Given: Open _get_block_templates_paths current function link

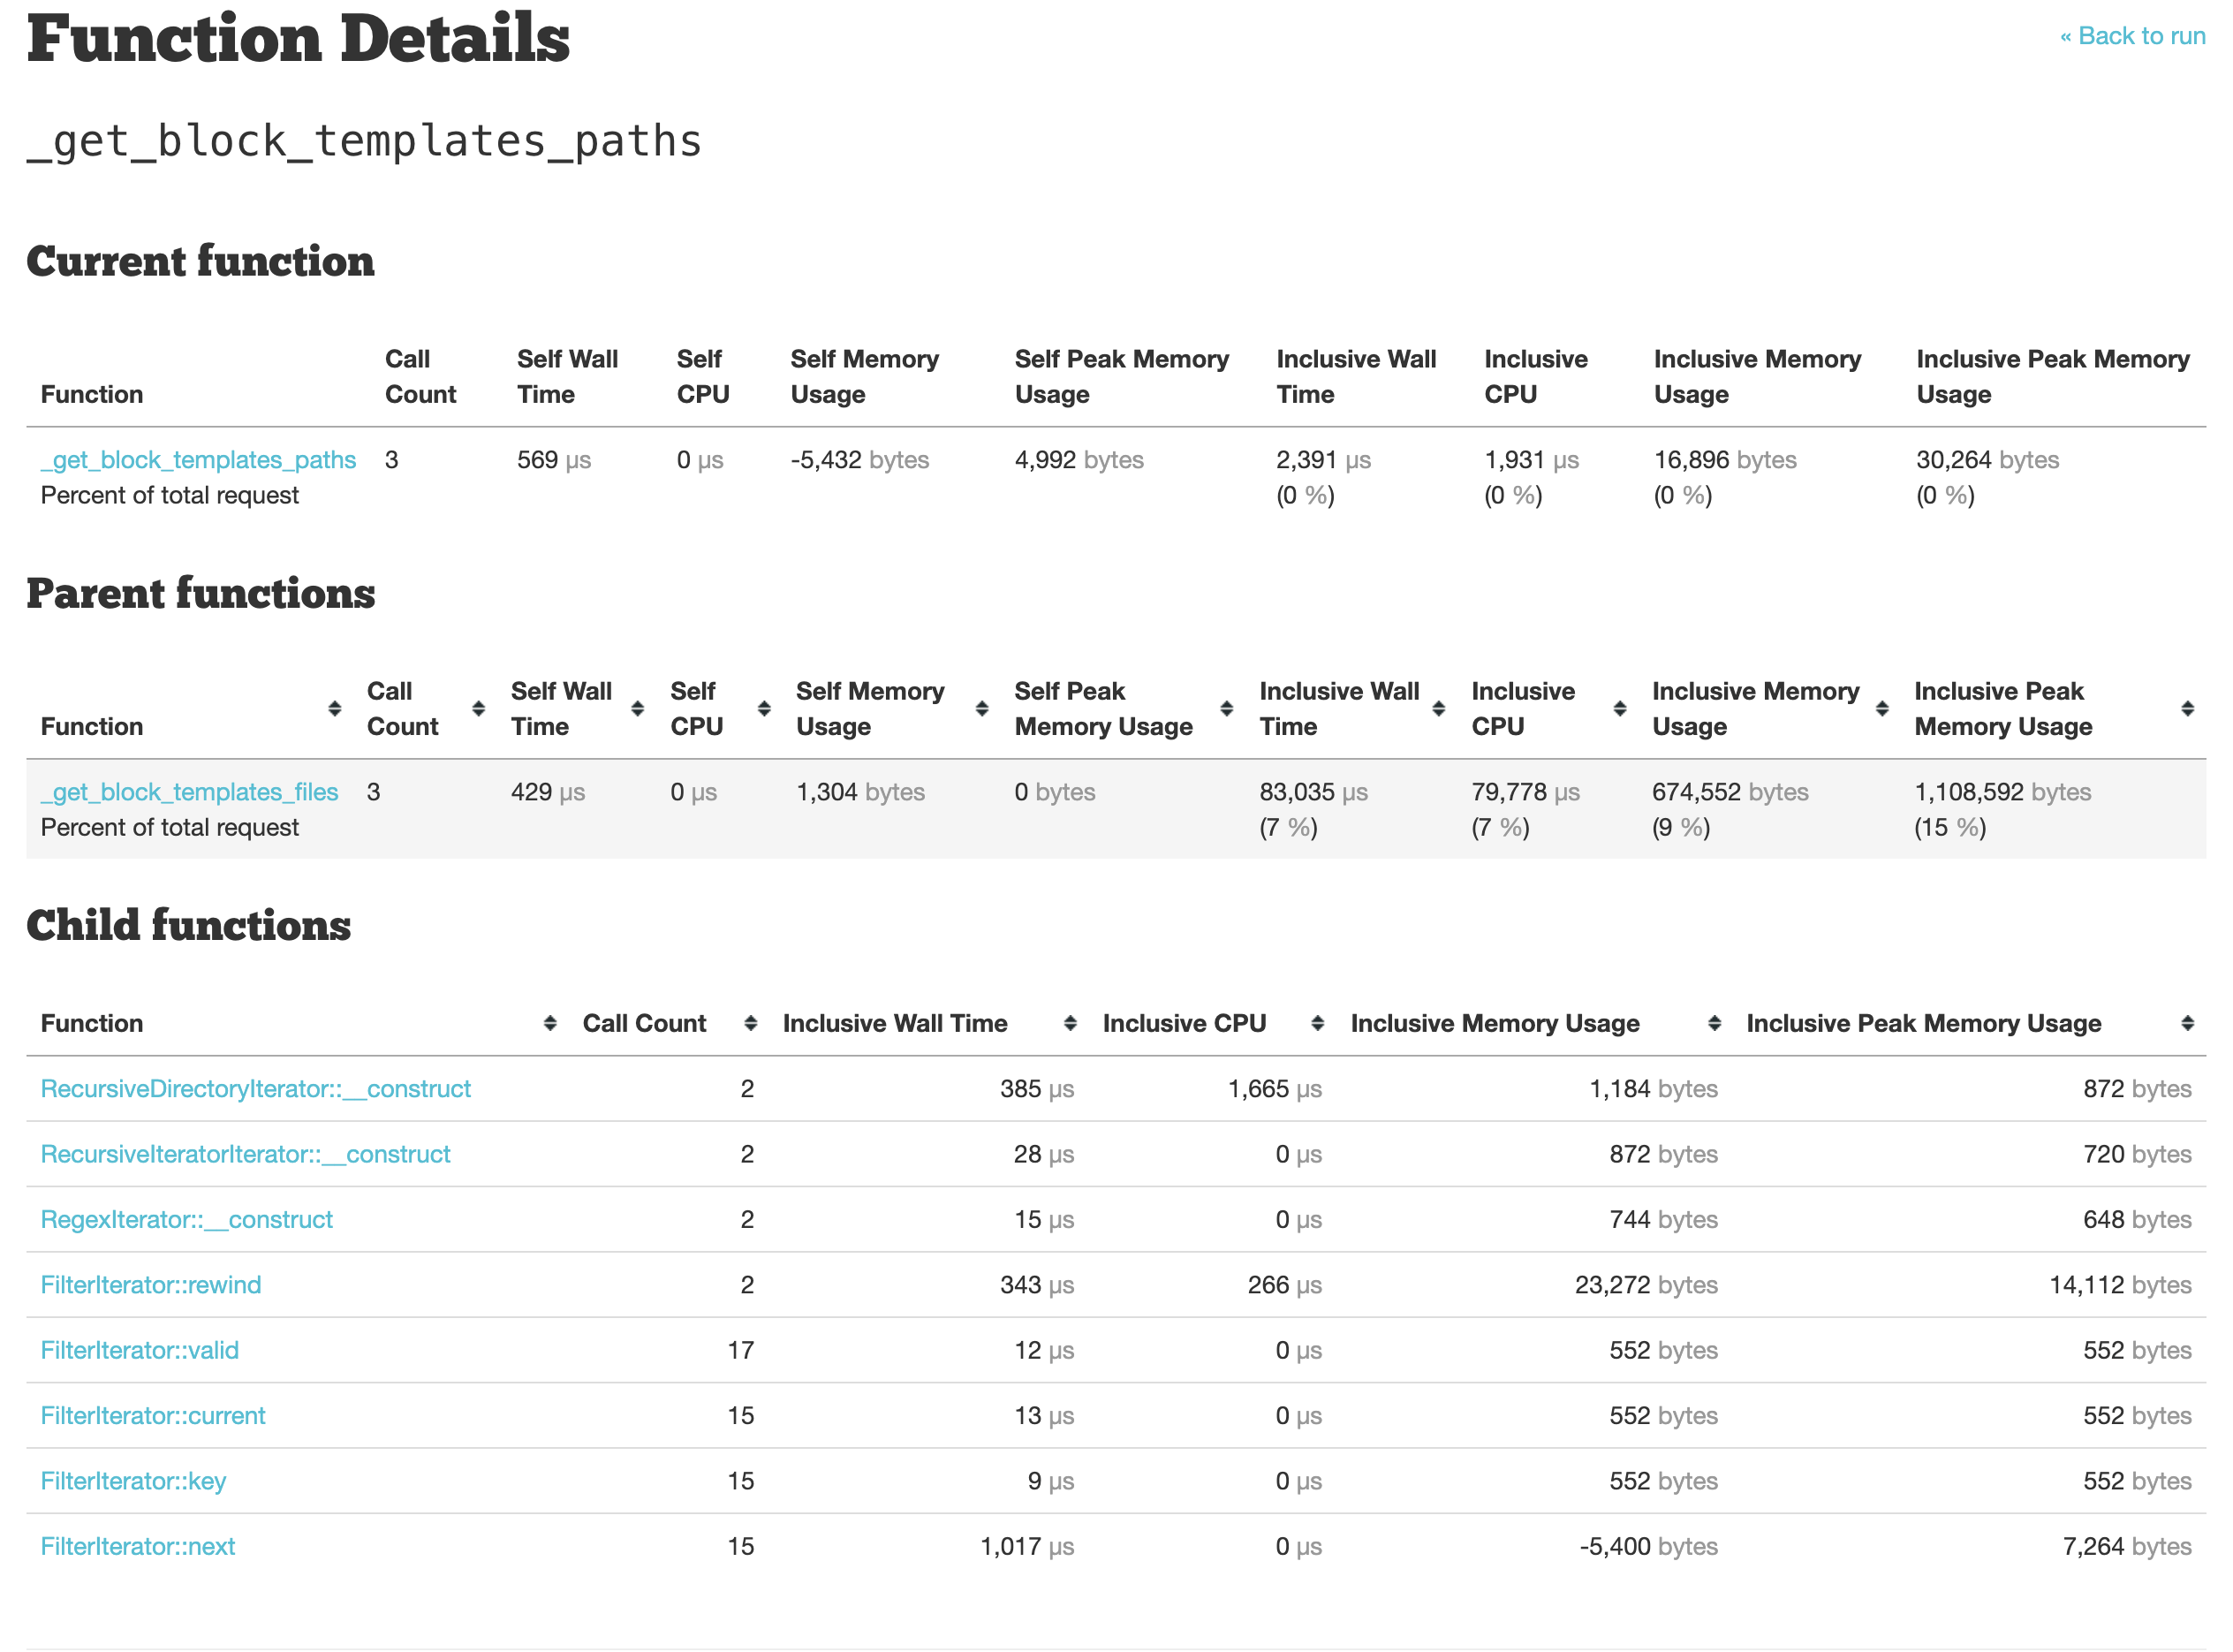Looking at the screenshot, I should (x=198, y=460).
